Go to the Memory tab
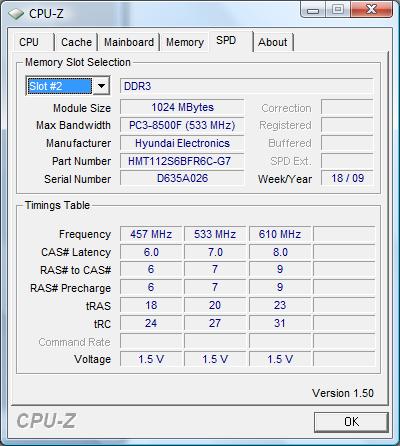Viewport: 400px width, 446px height. [x=185, y=42]
